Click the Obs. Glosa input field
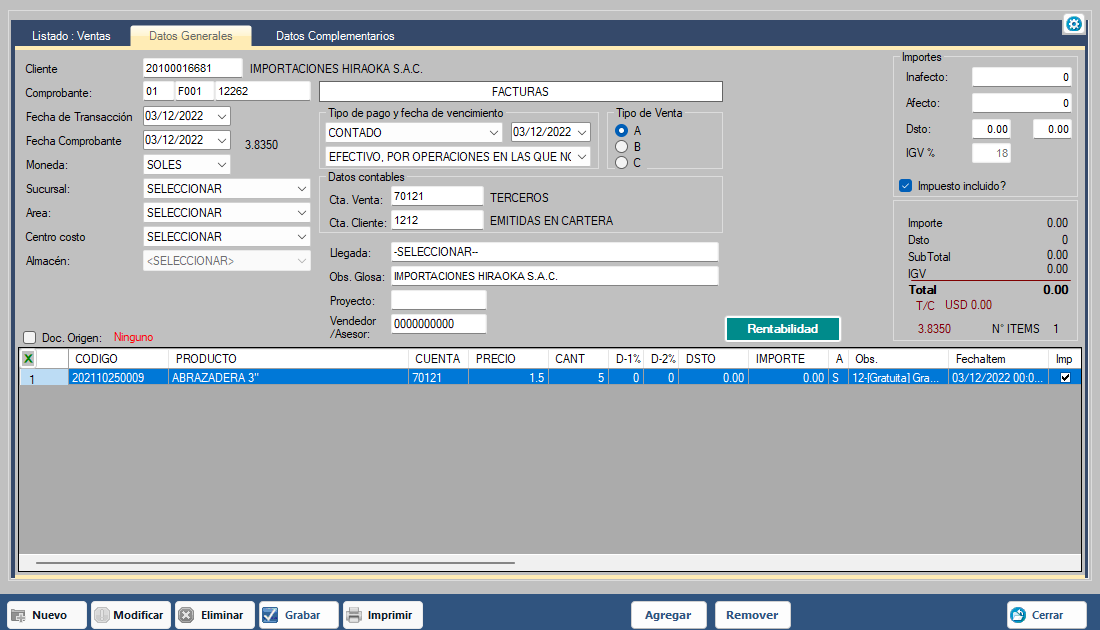Image resolution: width=1100 pixels, height=630 pixels. click(x=554, y=276)
